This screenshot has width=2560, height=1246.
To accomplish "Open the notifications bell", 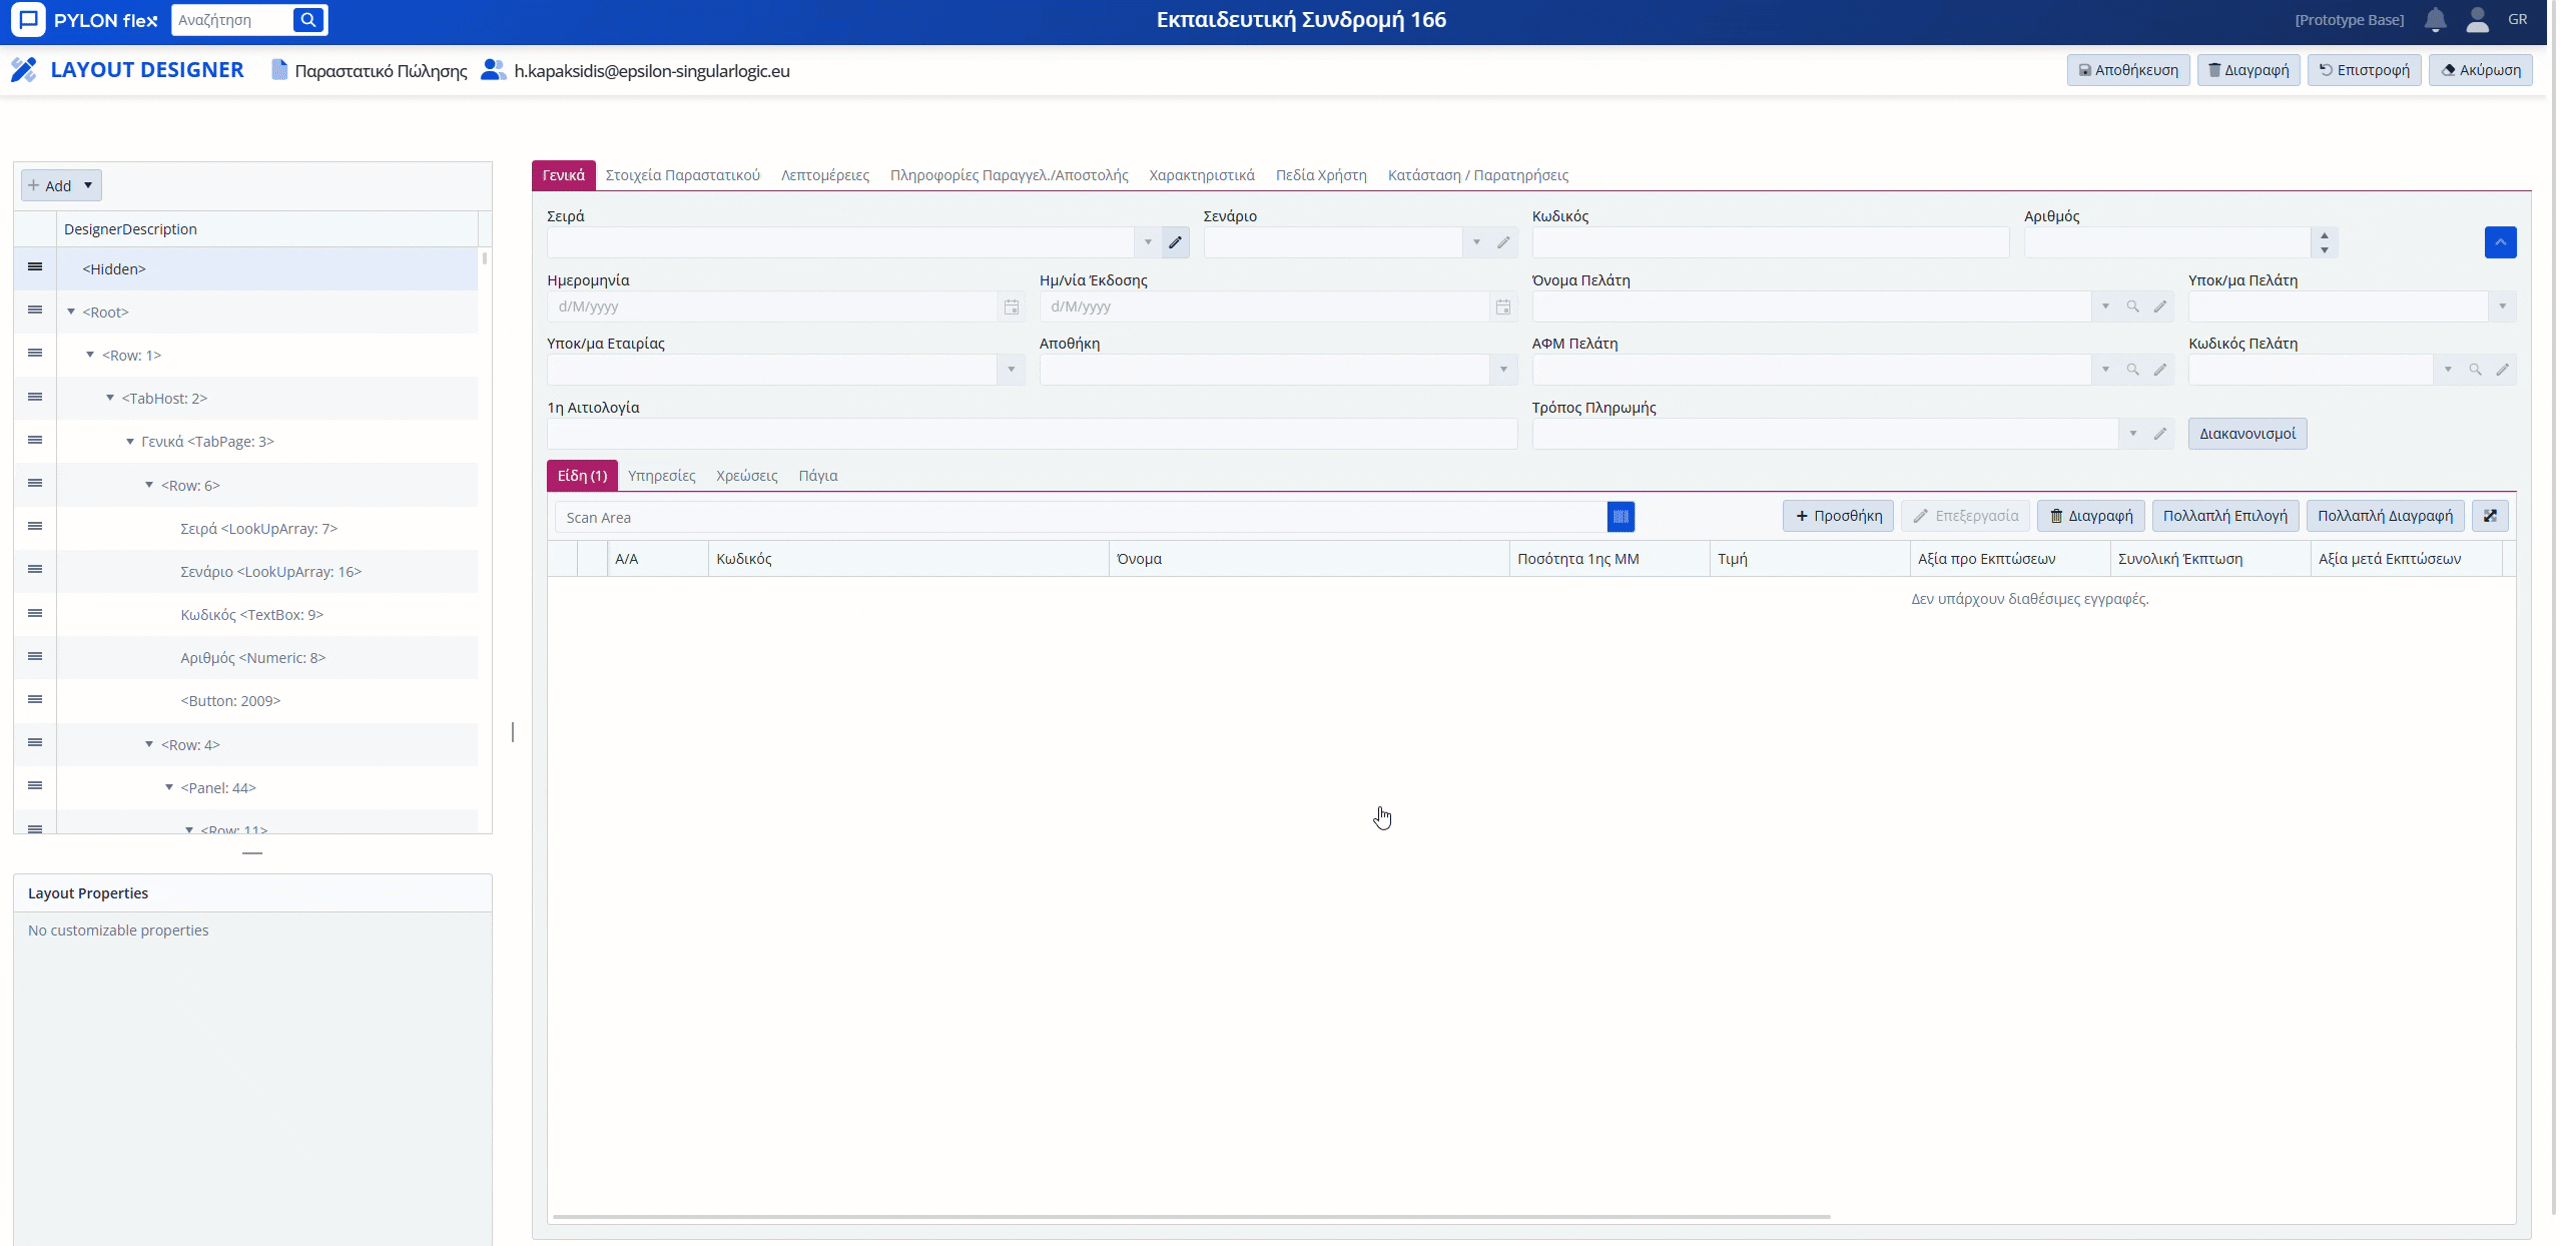I will click(x=2435, y=20).
